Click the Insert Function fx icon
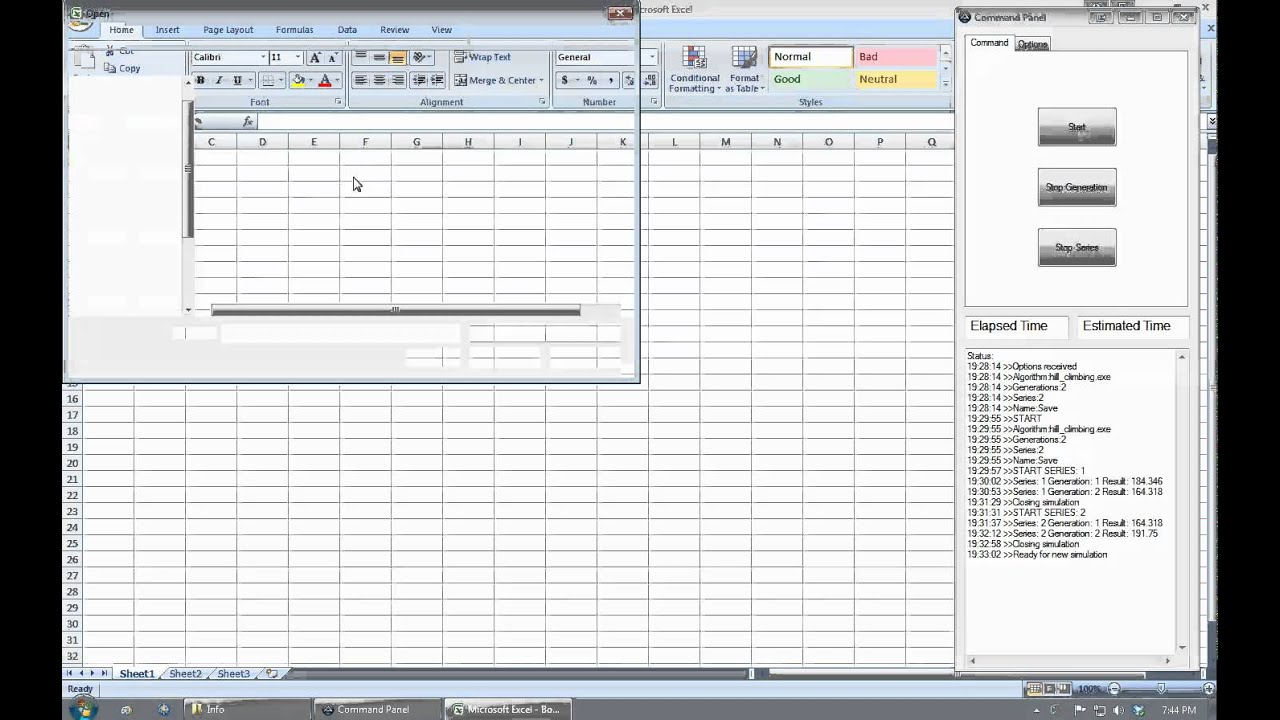The width and height of the screenshot is (1280, 720). 248,121
